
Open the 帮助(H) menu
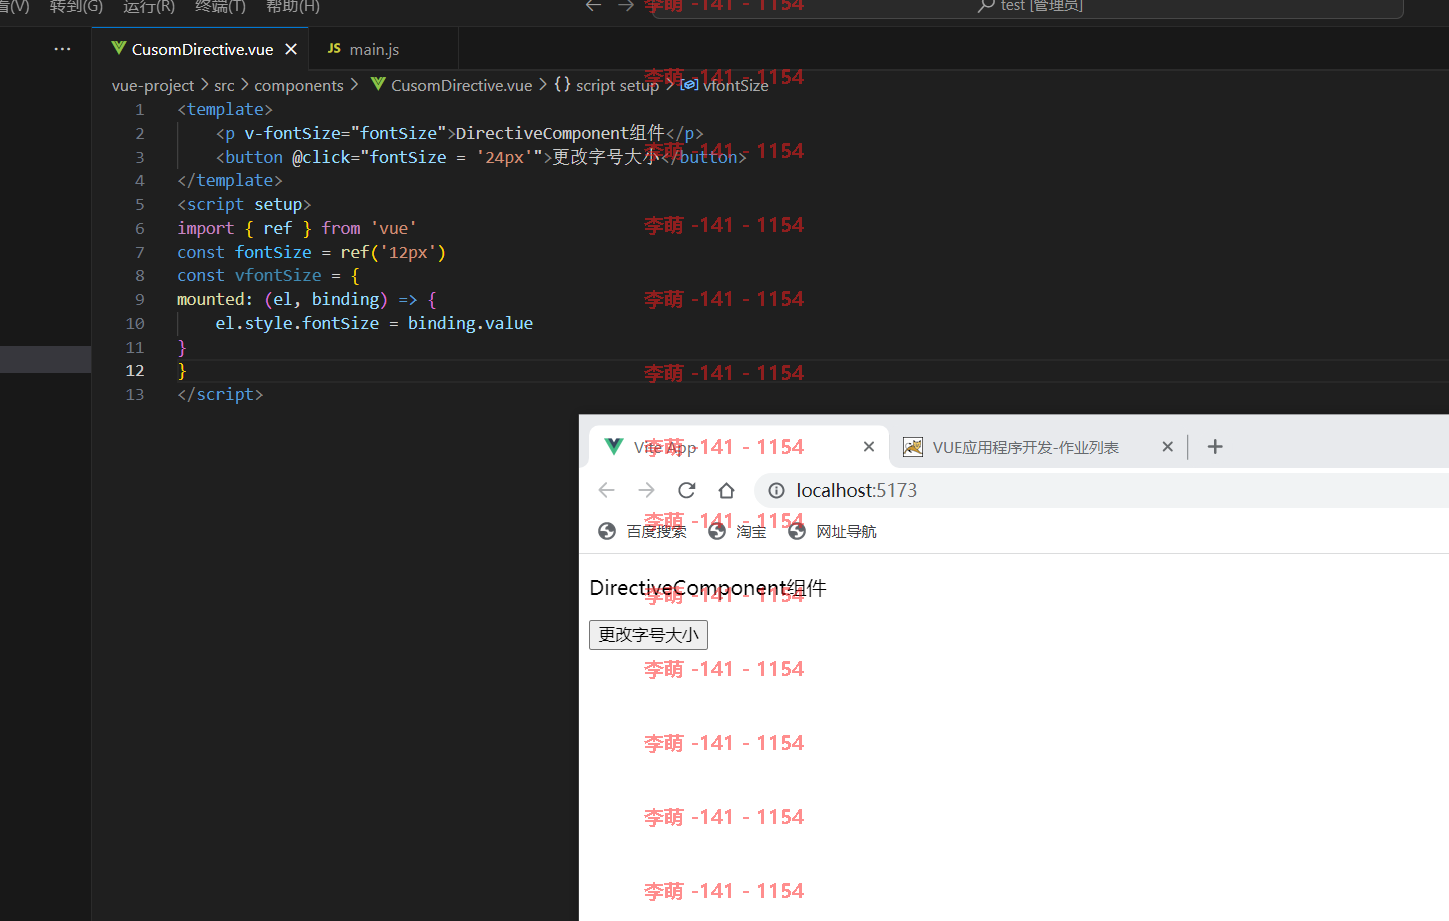[x=293, y=6]
